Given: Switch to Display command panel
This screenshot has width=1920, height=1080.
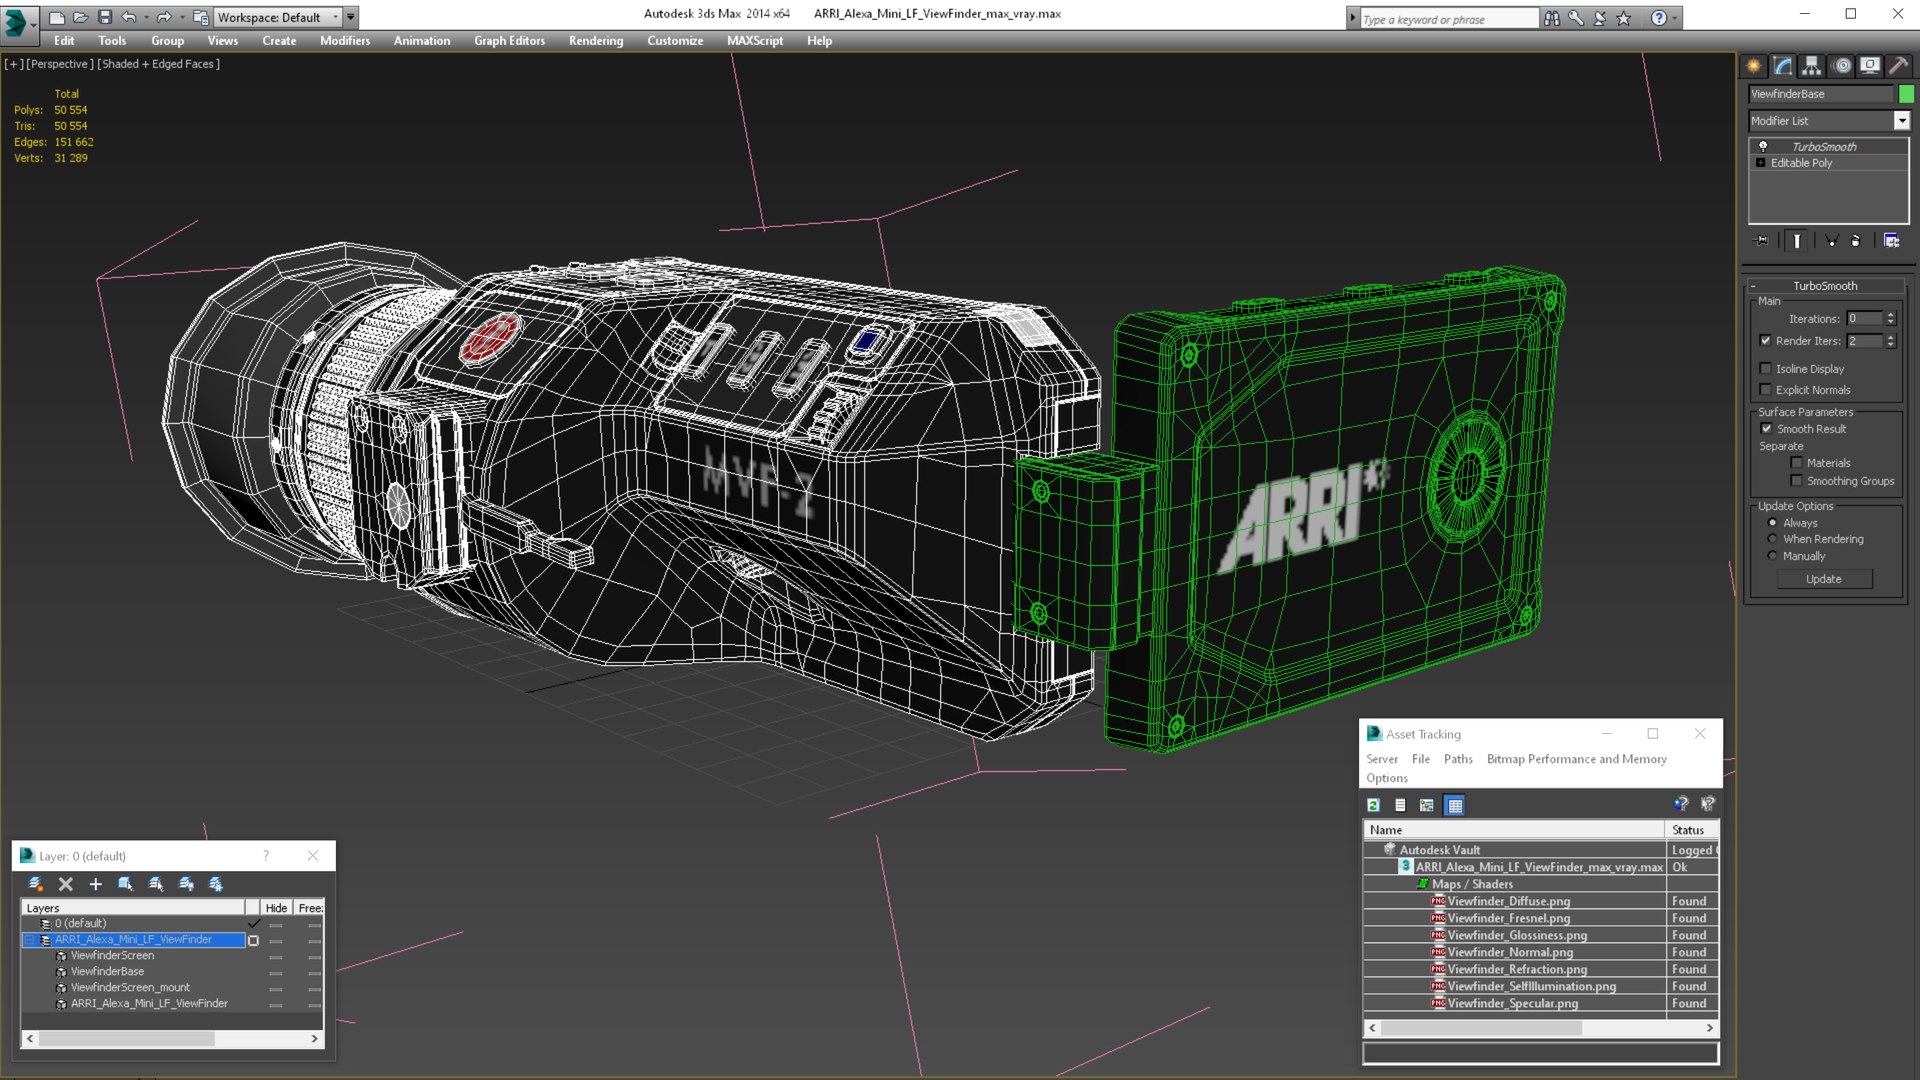Looking at the screenshot, I should 1870,66.
